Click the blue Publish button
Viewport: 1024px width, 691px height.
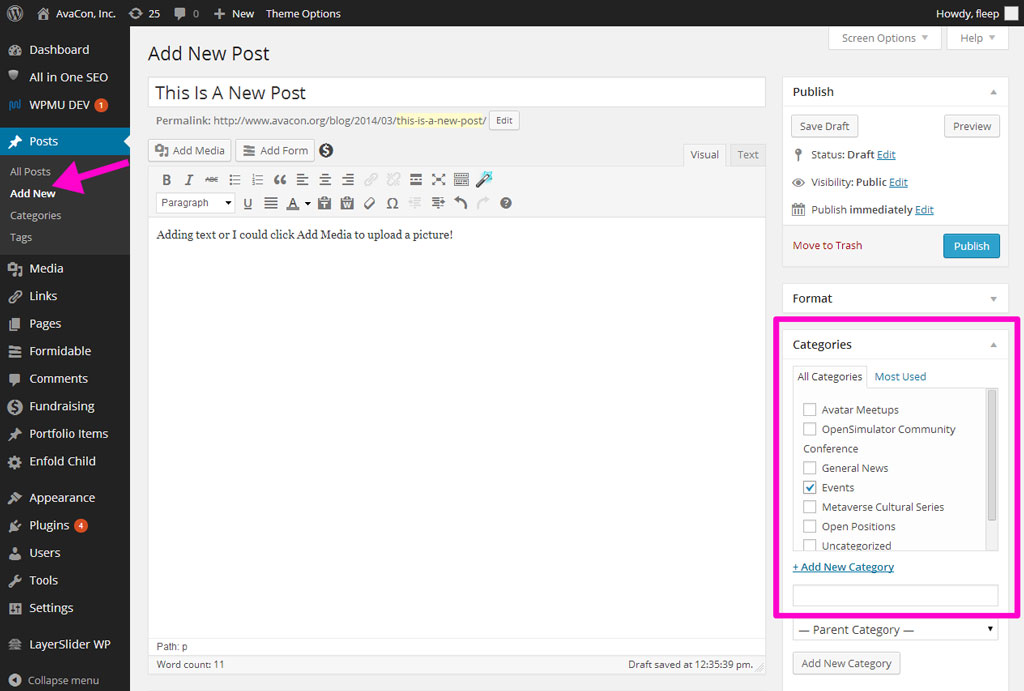[970, 246]
